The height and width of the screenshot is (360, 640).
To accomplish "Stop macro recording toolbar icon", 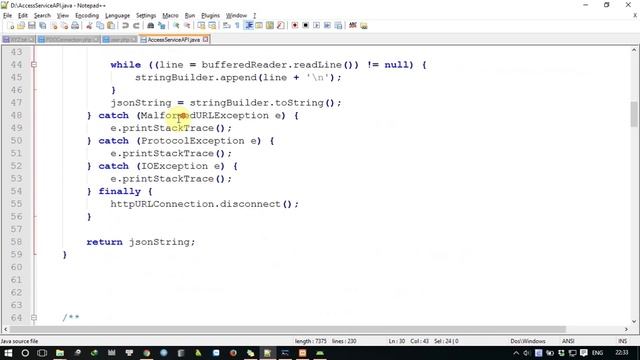I will click(306, 26).
